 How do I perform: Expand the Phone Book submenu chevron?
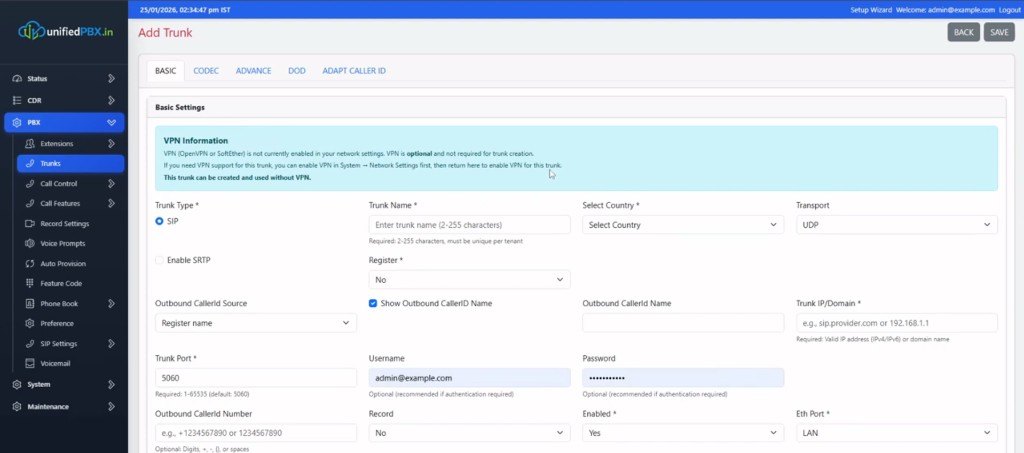coord(112,304)
